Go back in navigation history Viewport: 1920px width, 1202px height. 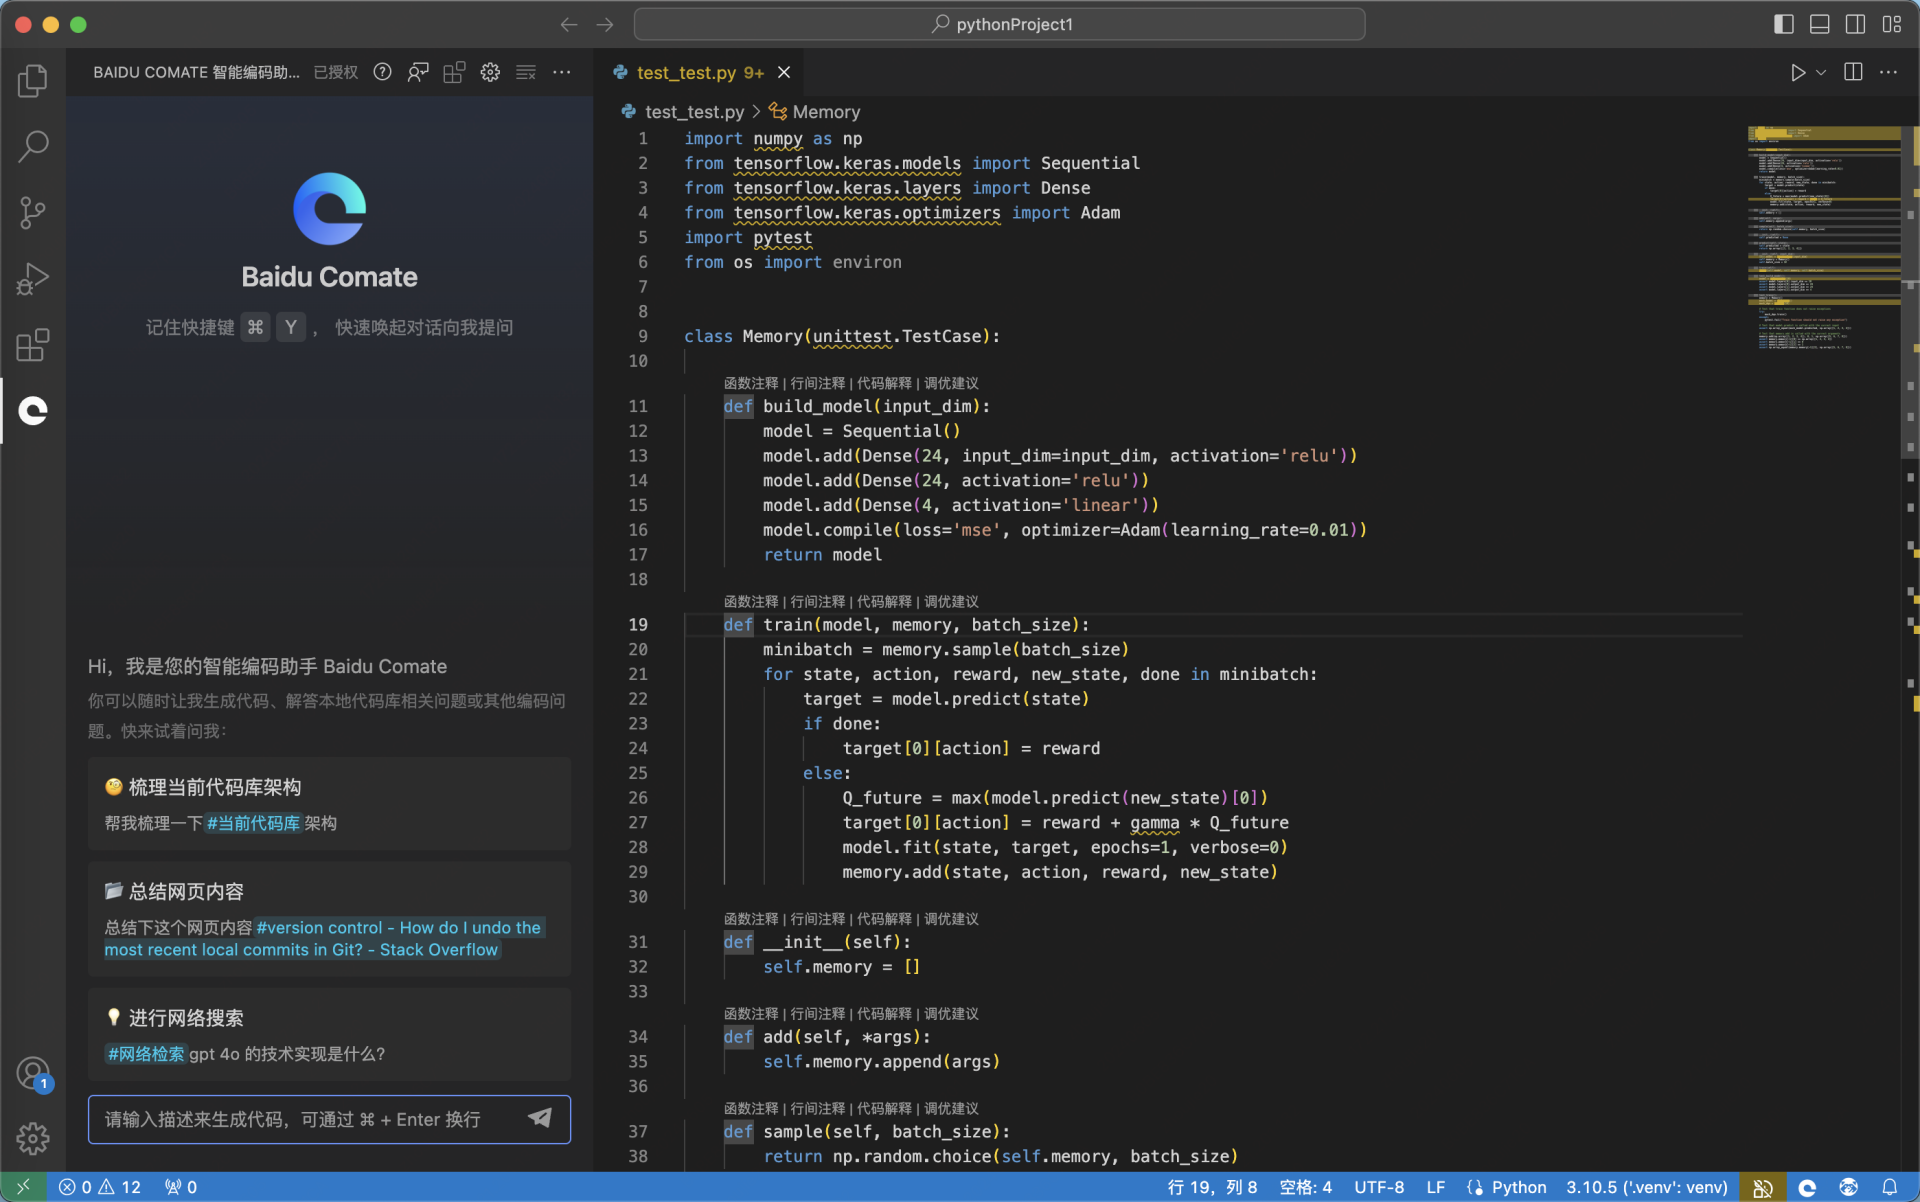coord(569,24)
